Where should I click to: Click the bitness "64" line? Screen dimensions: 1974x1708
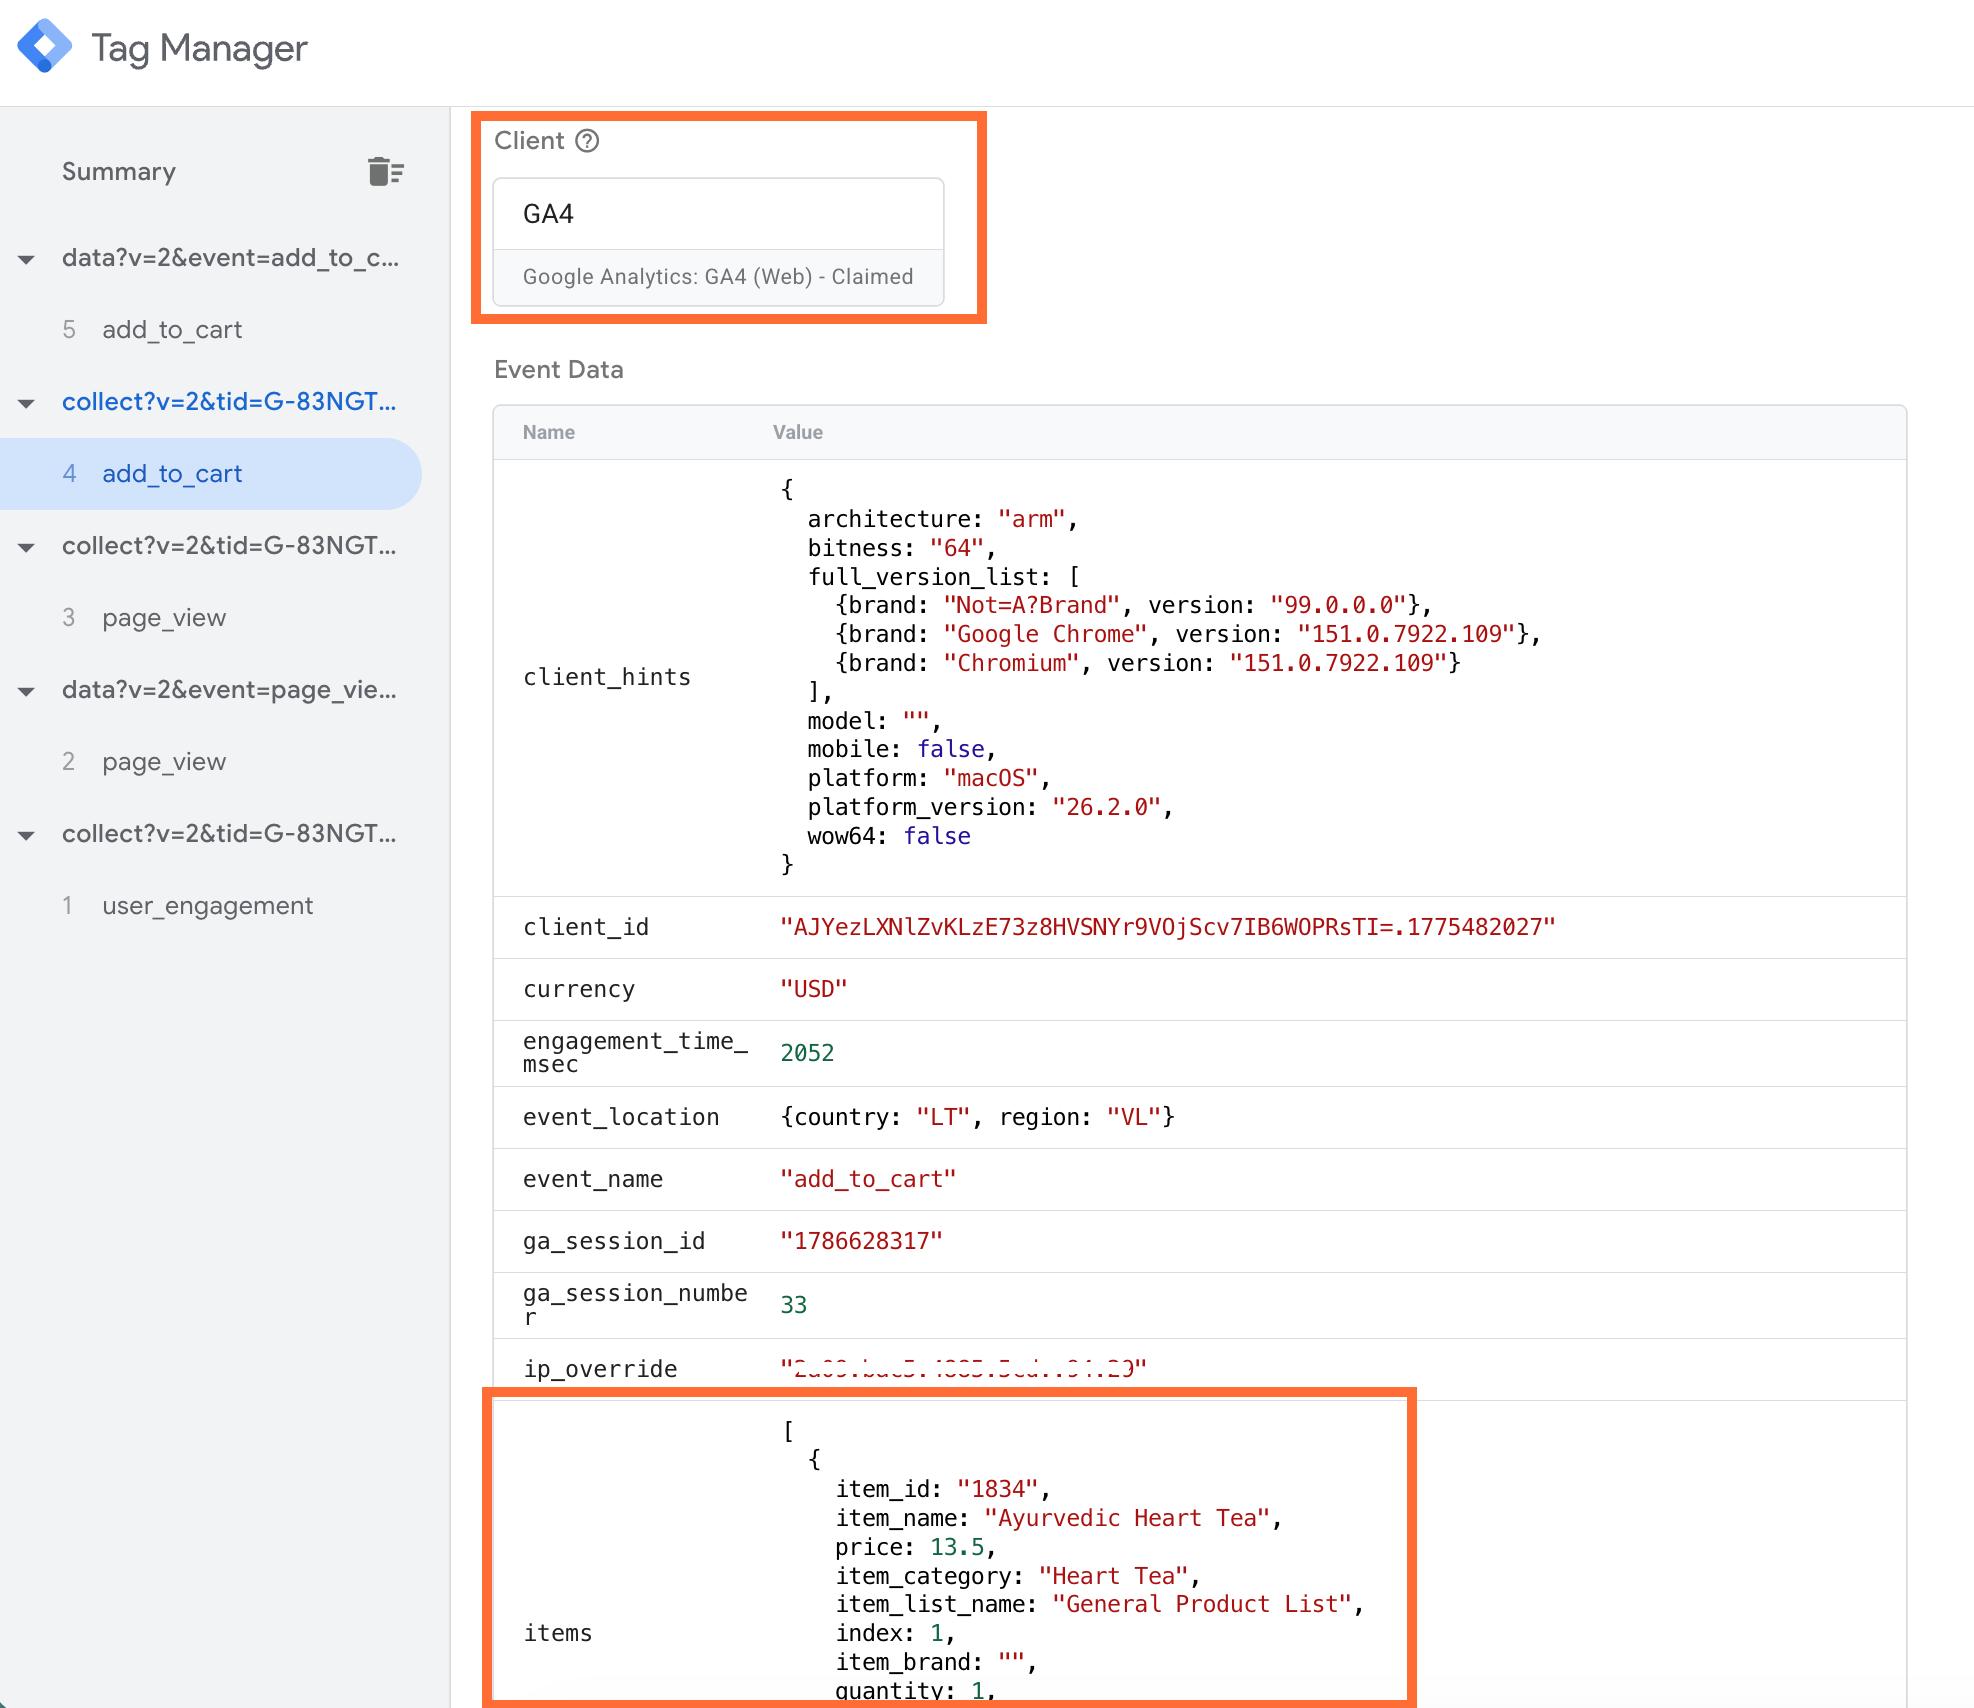(x=901, y=548)
